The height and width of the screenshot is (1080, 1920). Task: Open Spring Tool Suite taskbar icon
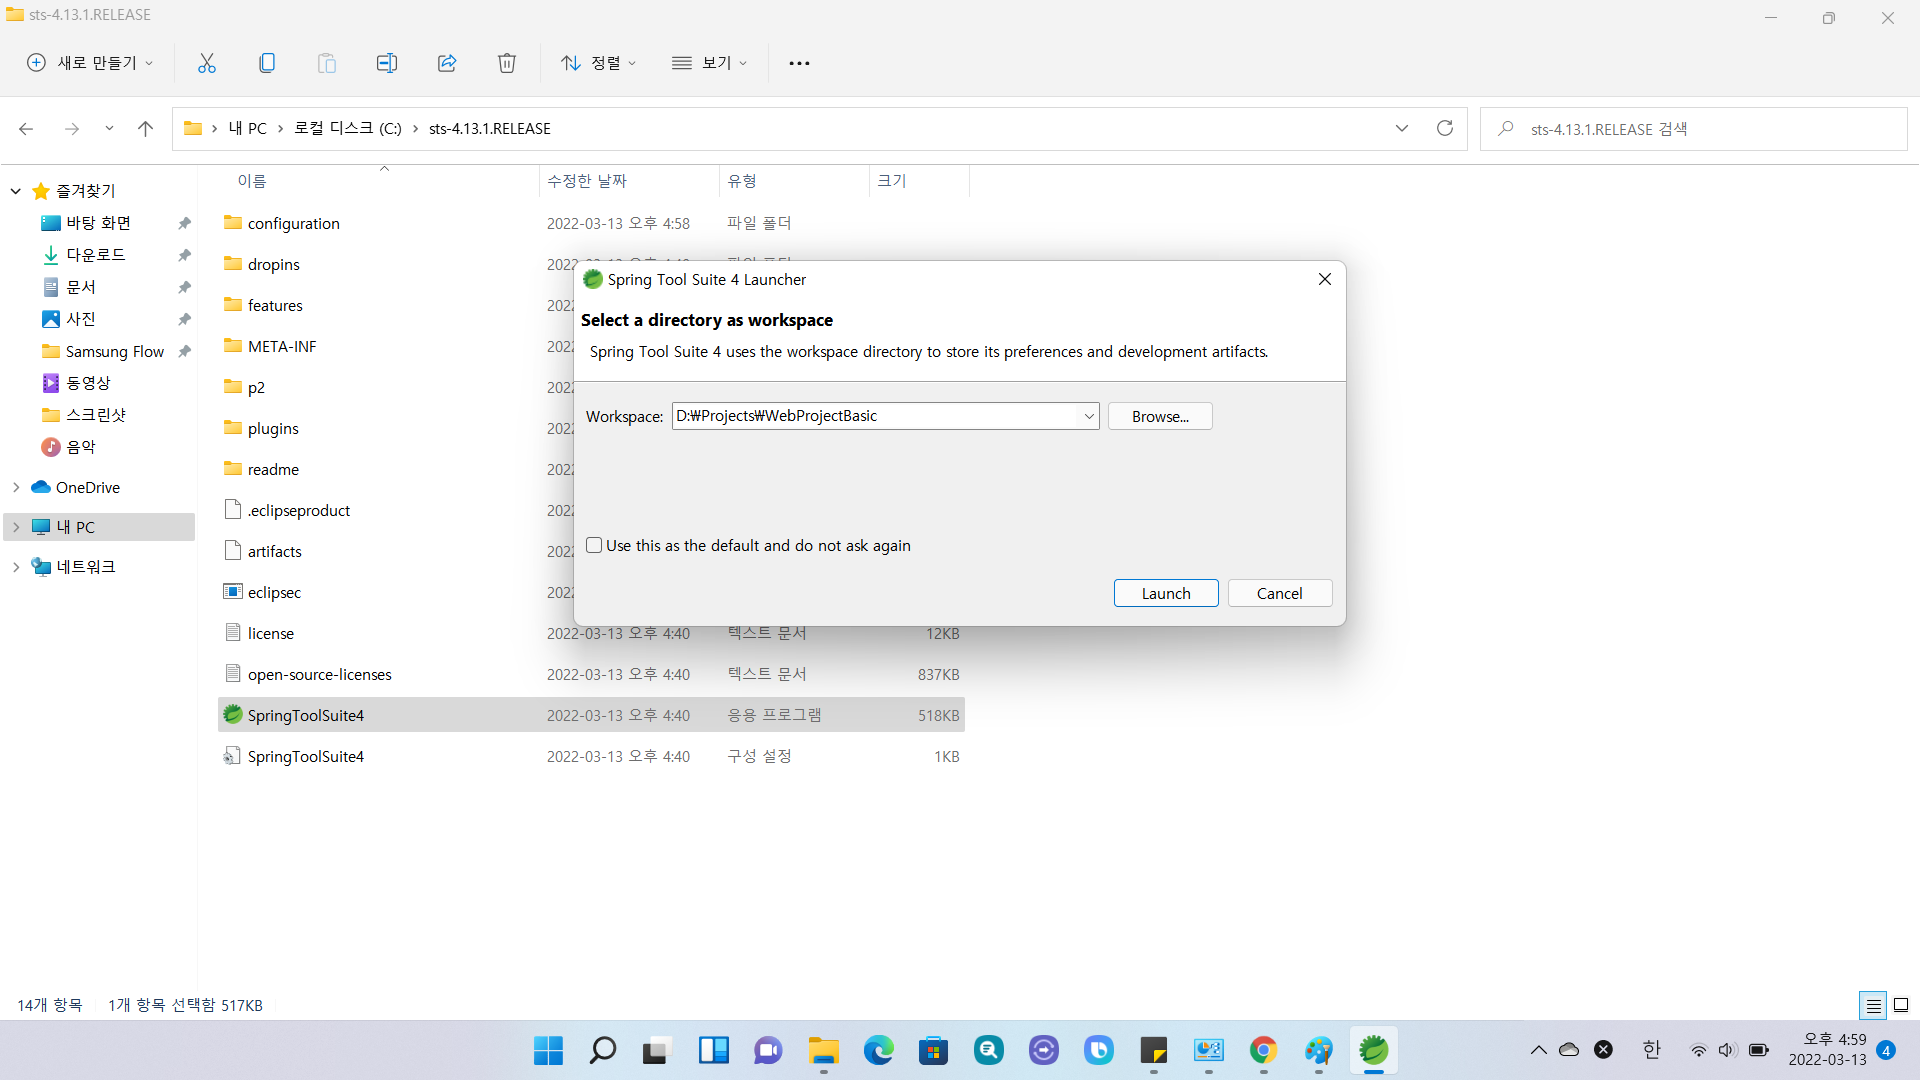[x=1373, y=1050]
